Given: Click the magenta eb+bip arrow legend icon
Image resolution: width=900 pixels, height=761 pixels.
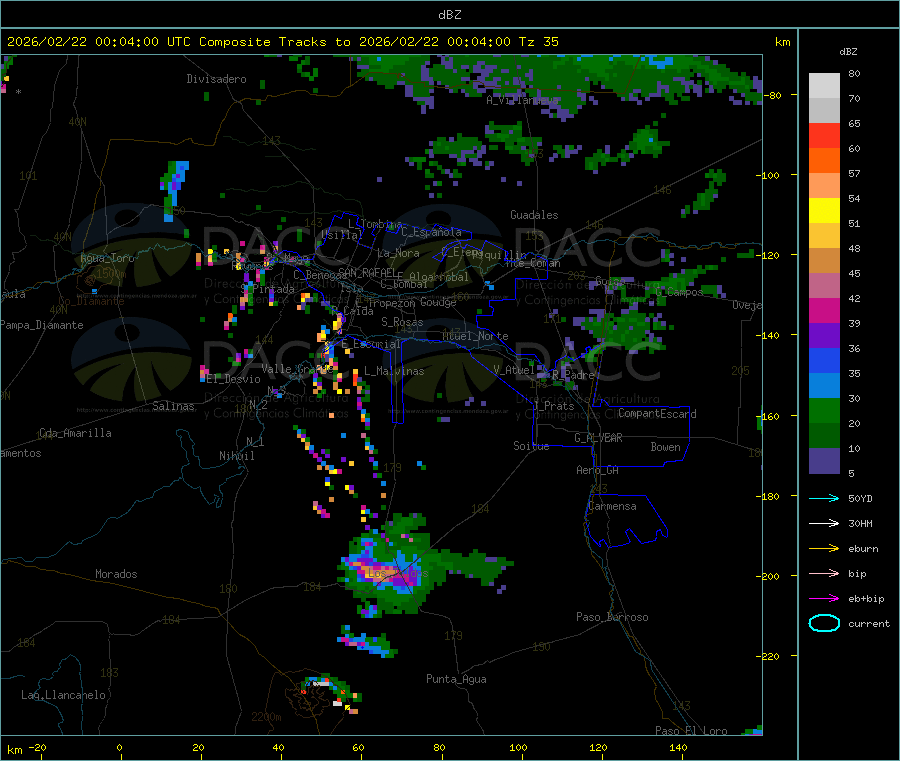Looking at the screenshot, I should 824,599.
